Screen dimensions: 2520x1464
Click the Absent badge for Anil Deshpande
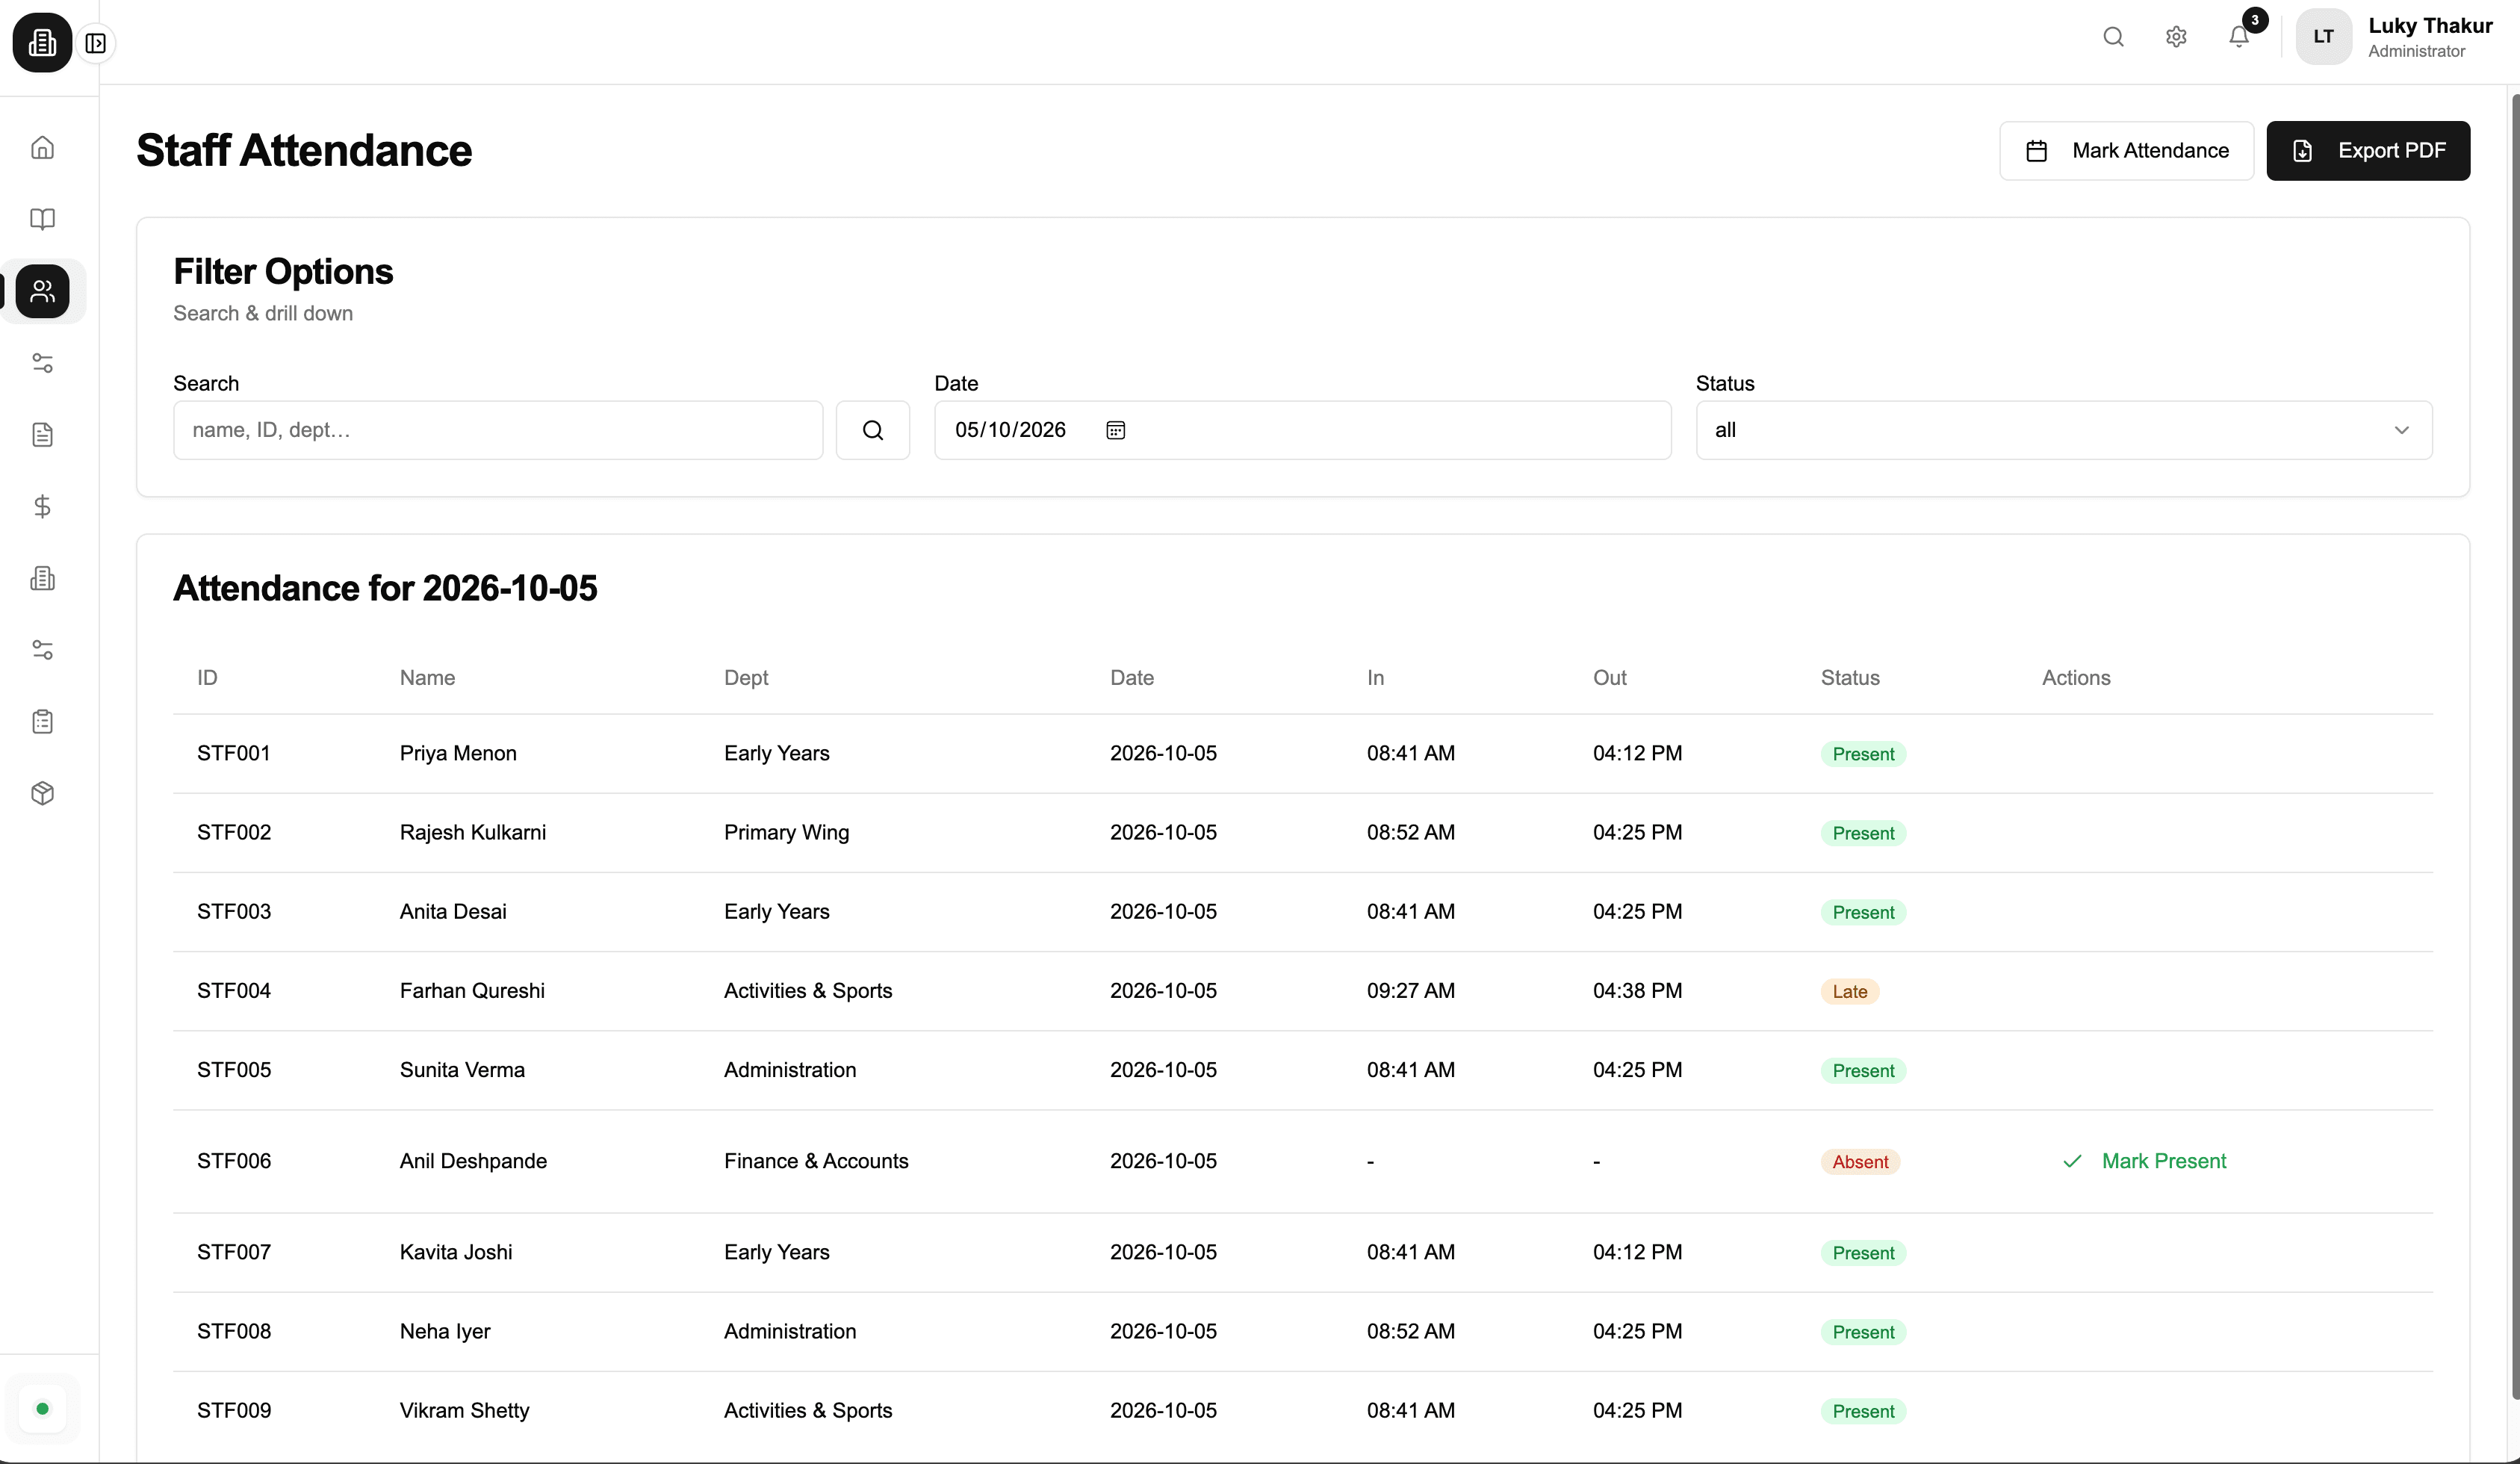tap(1860, 1162)
